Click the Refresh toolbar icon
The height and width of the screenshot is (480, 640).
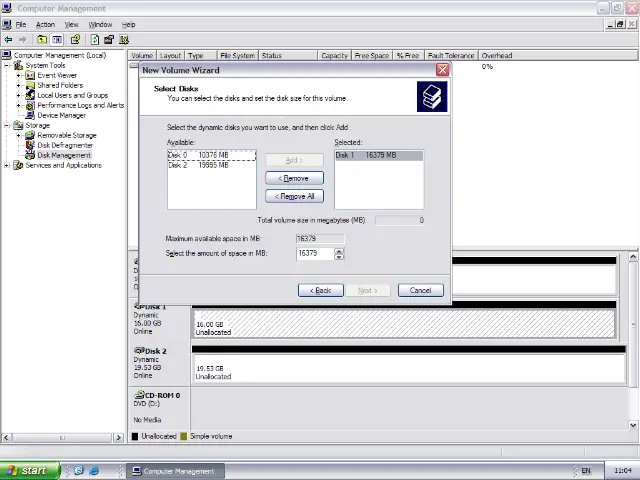point(95,40)
